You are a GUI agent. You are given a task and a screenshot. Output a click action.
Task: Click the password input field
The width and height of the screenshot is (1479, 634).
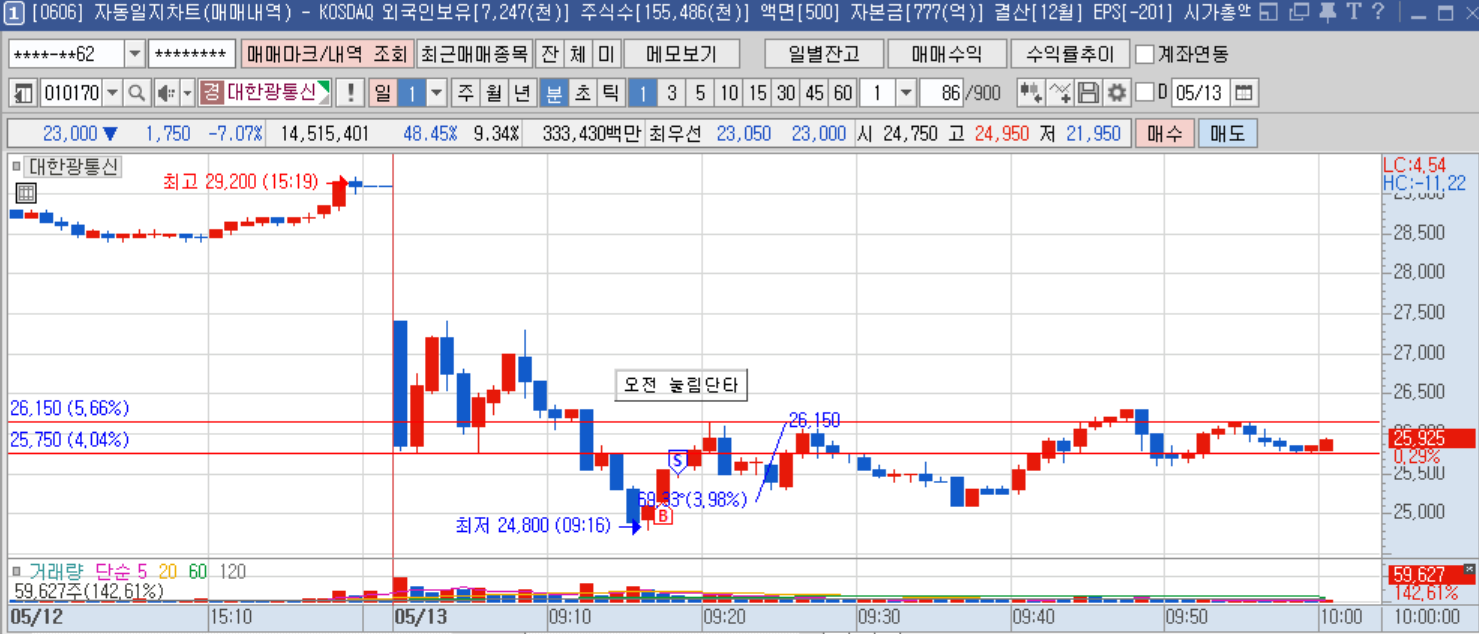tap(192, 54)
